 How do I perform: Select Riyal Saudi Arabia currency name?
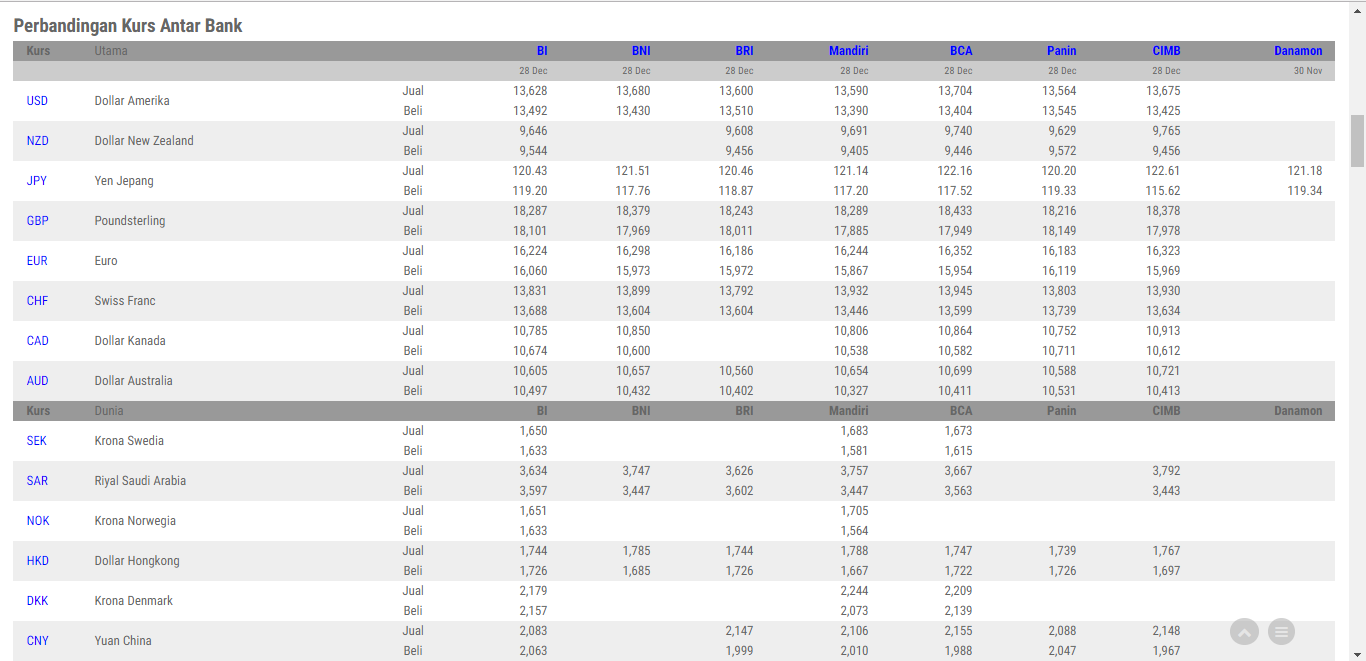pyautogui.click(x=140, y=481)
